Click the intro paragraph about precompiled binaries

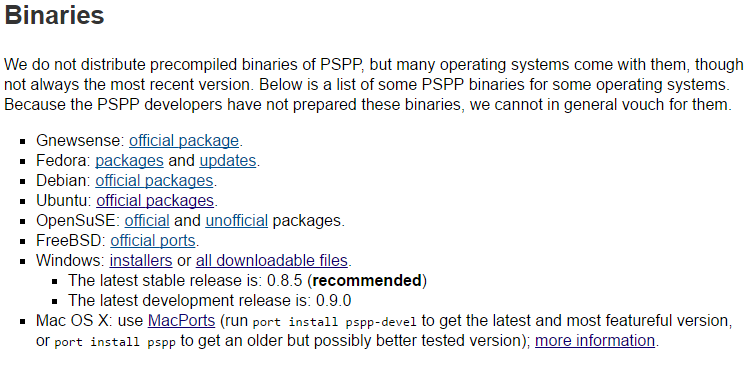pos(374,84)
